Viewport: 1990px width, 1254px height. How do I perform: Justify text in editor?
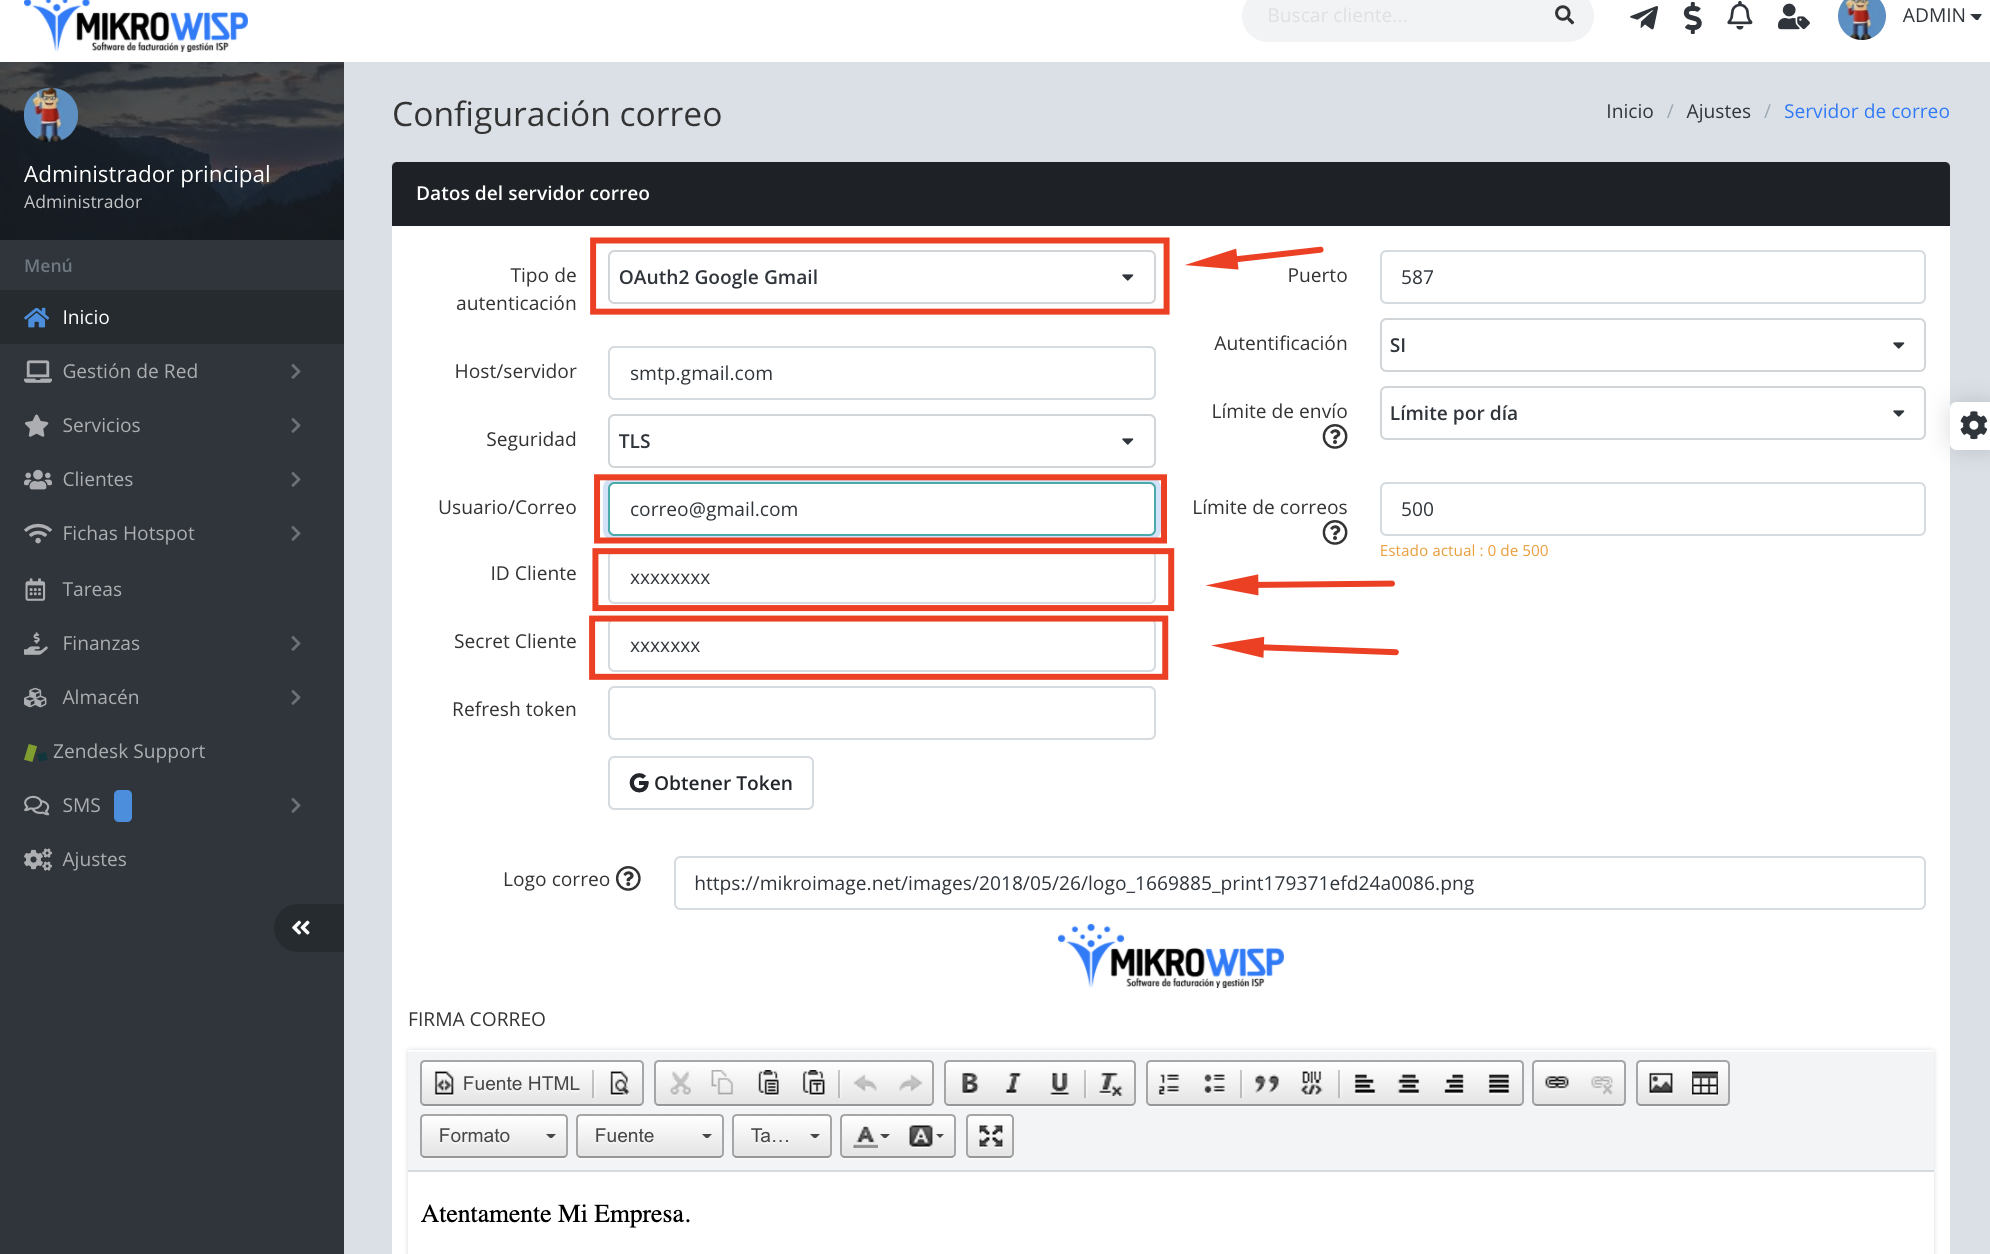tap(1499, 1083)
